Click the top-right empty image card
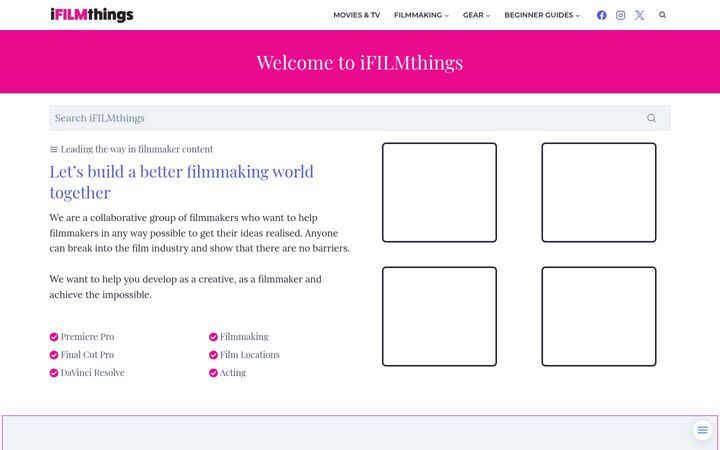 click(599, 192)
